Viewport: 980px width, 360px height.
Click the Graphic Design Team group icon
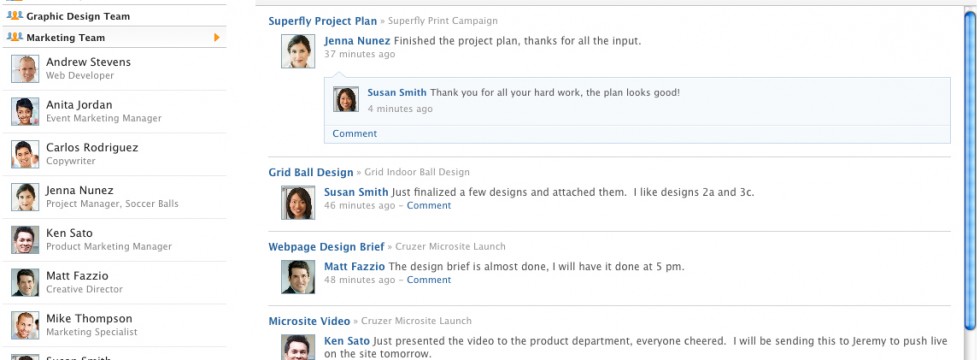click(x=14, y=16)
